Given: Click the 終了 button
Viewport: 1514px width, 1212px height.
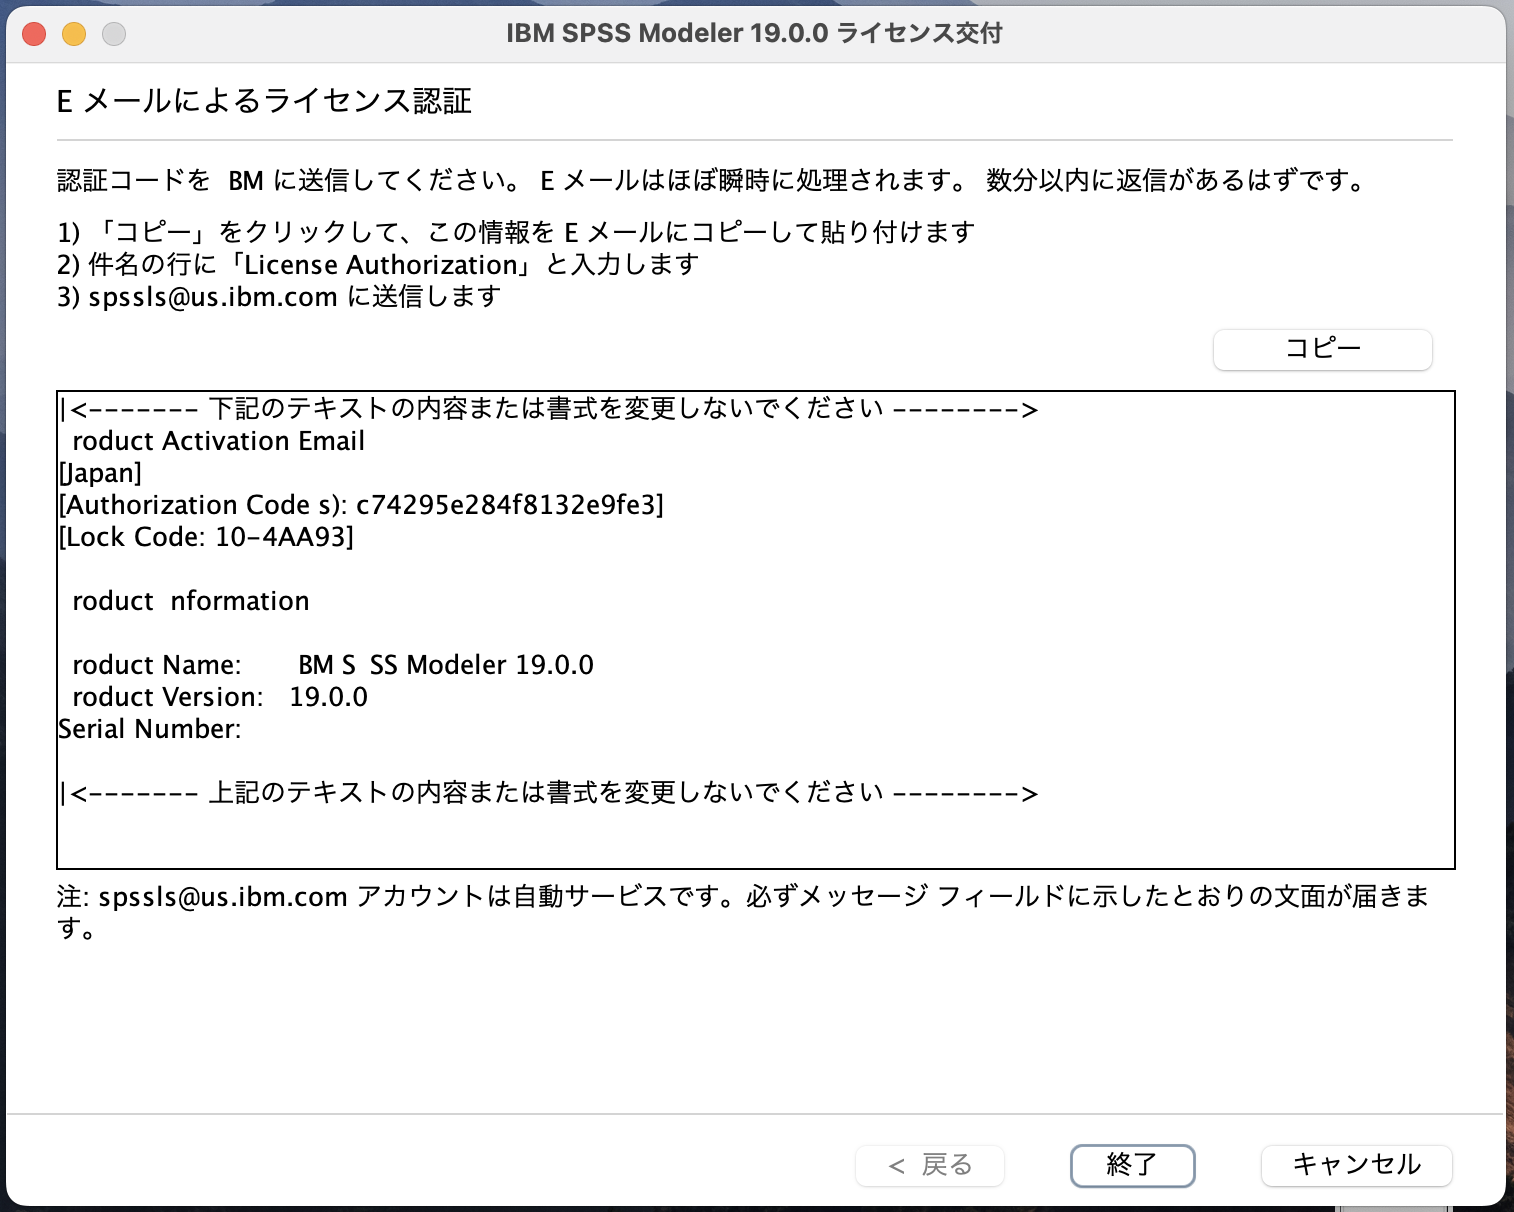Looking at the screenshot, I should [x=1132, y=1165].
